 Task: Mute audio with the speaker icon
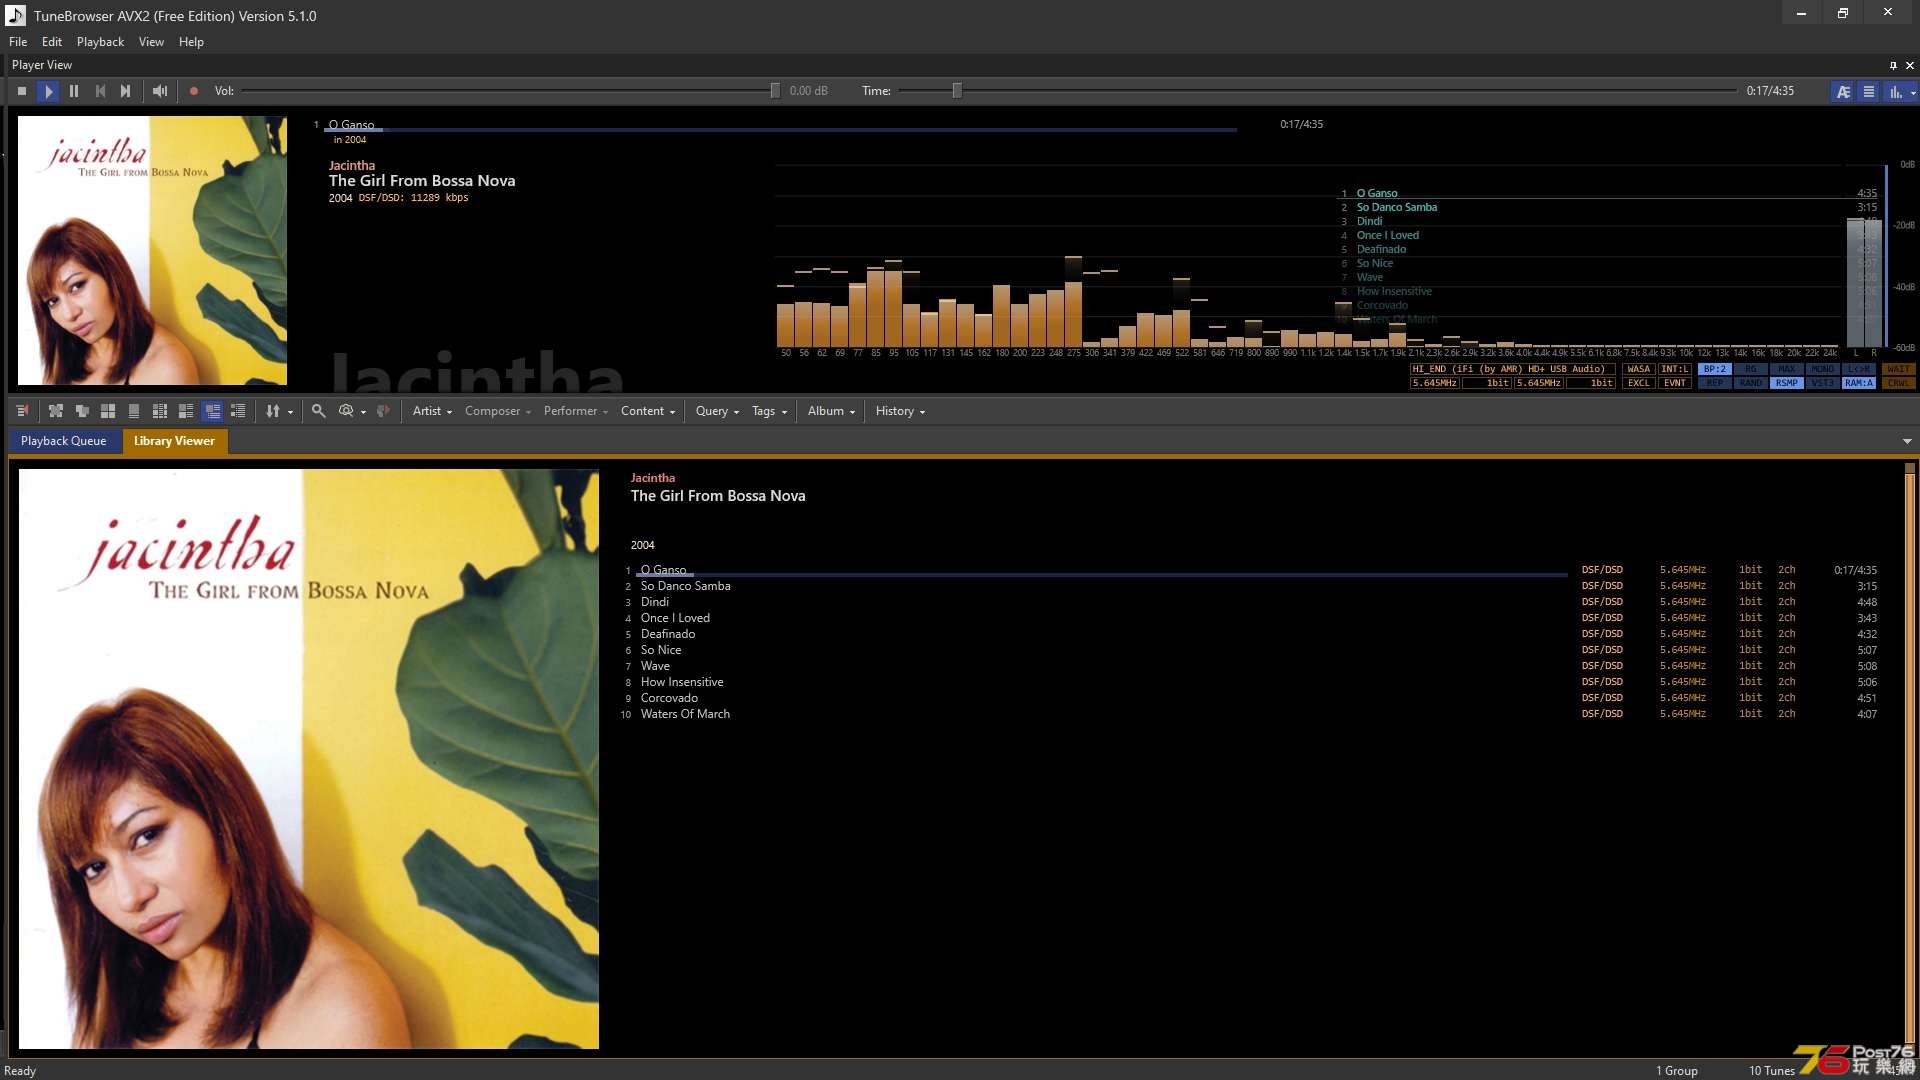[160, 91]
